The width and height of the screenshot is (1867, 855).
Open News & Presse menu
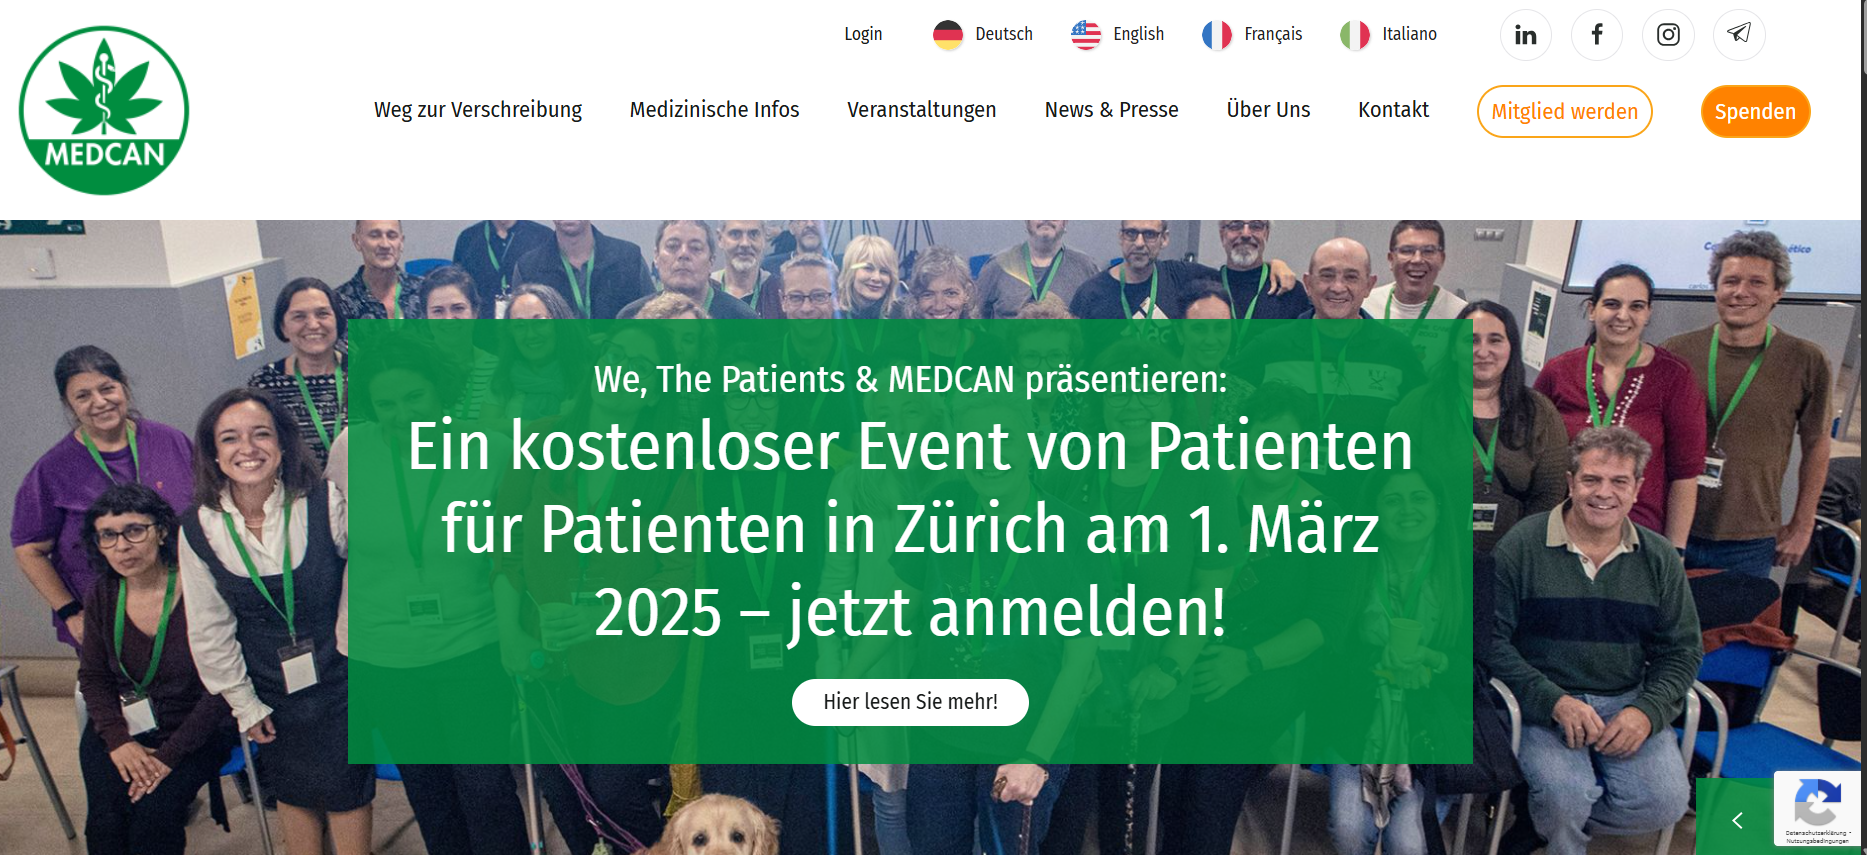coord(1111,110)
